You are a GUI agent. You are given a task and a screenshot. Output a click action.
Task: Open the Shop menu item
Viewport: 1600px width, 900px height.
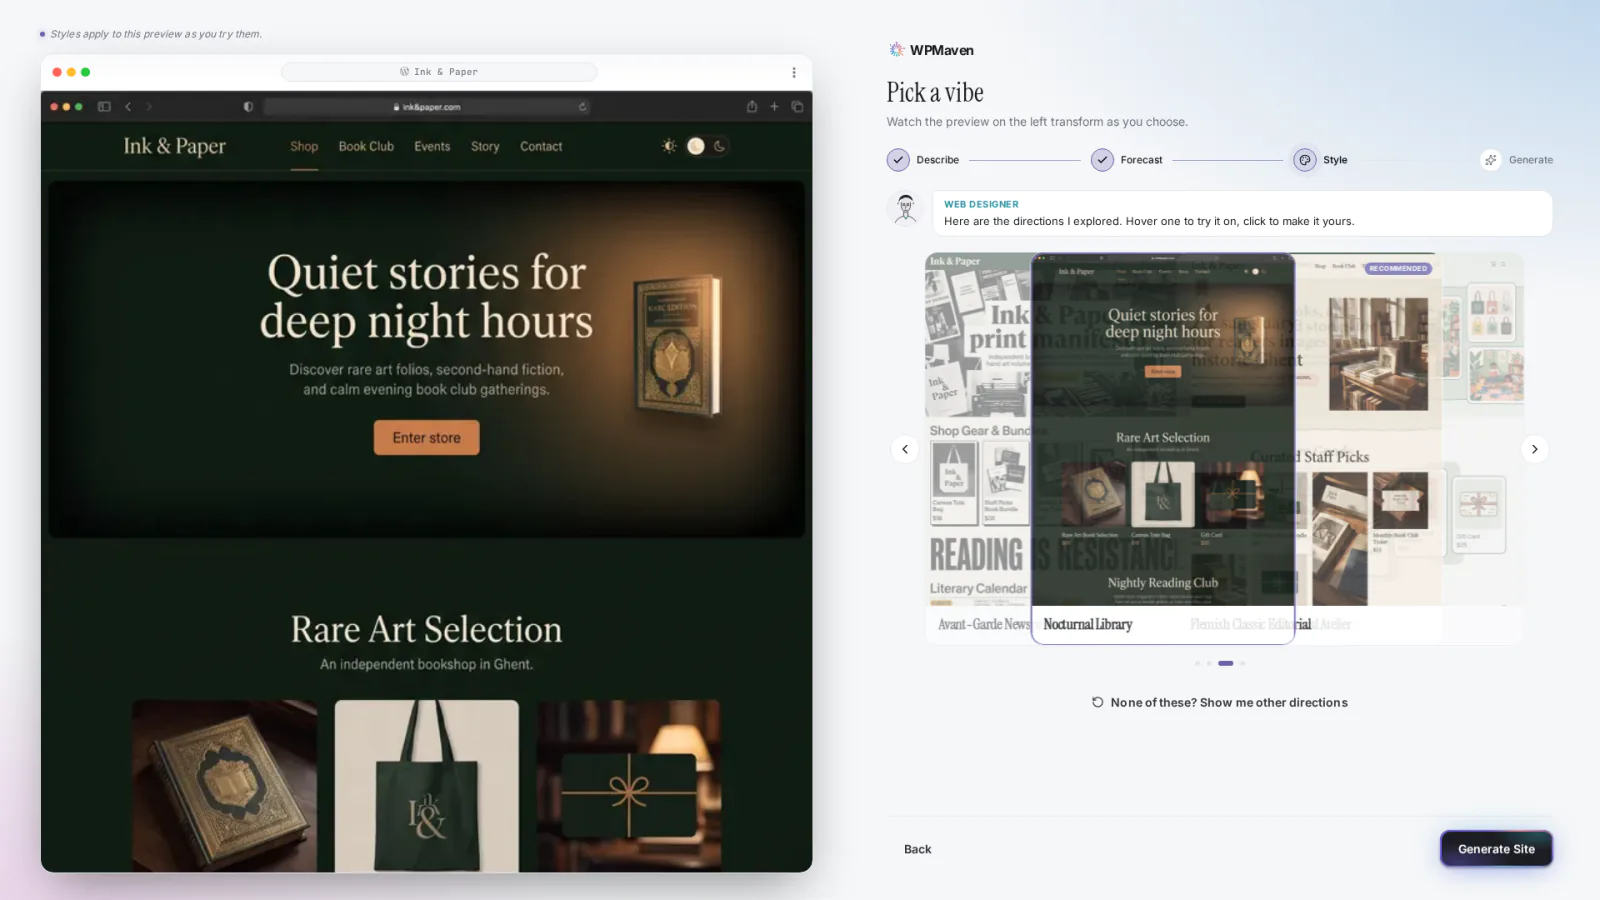click(x=304, y=146)
